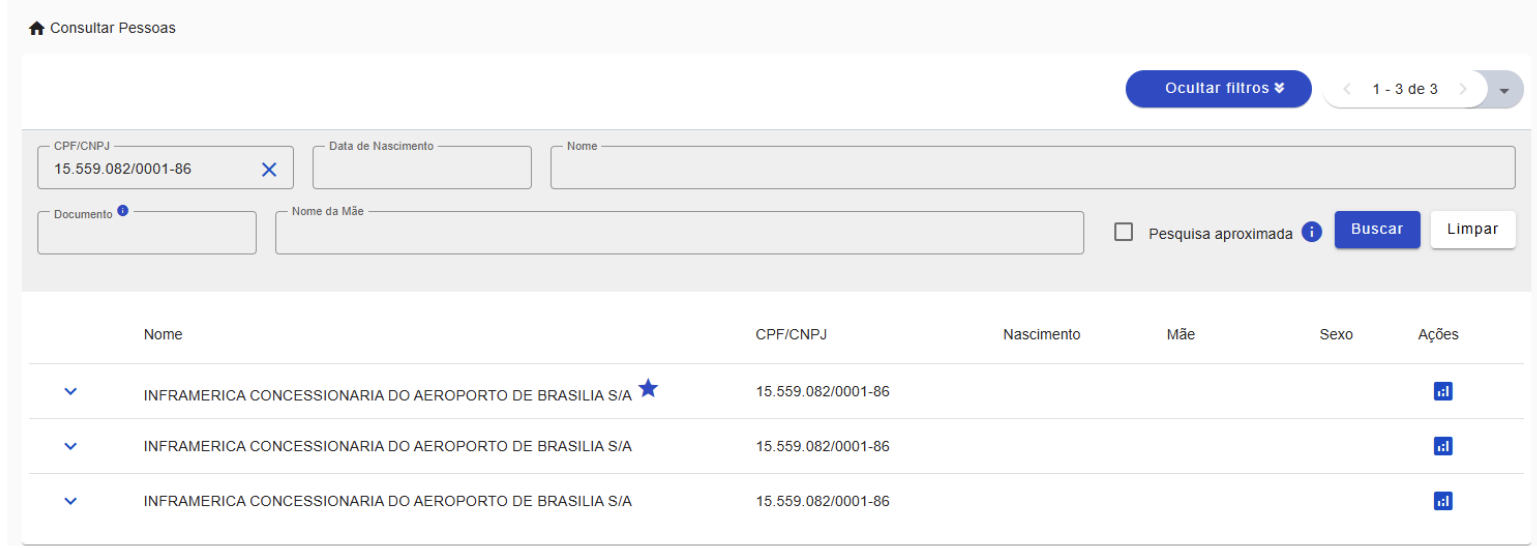This screenshot has height=548, width=1537.
Task: Expand the second INFRAMERICA result row
Action: pos(70,447)
